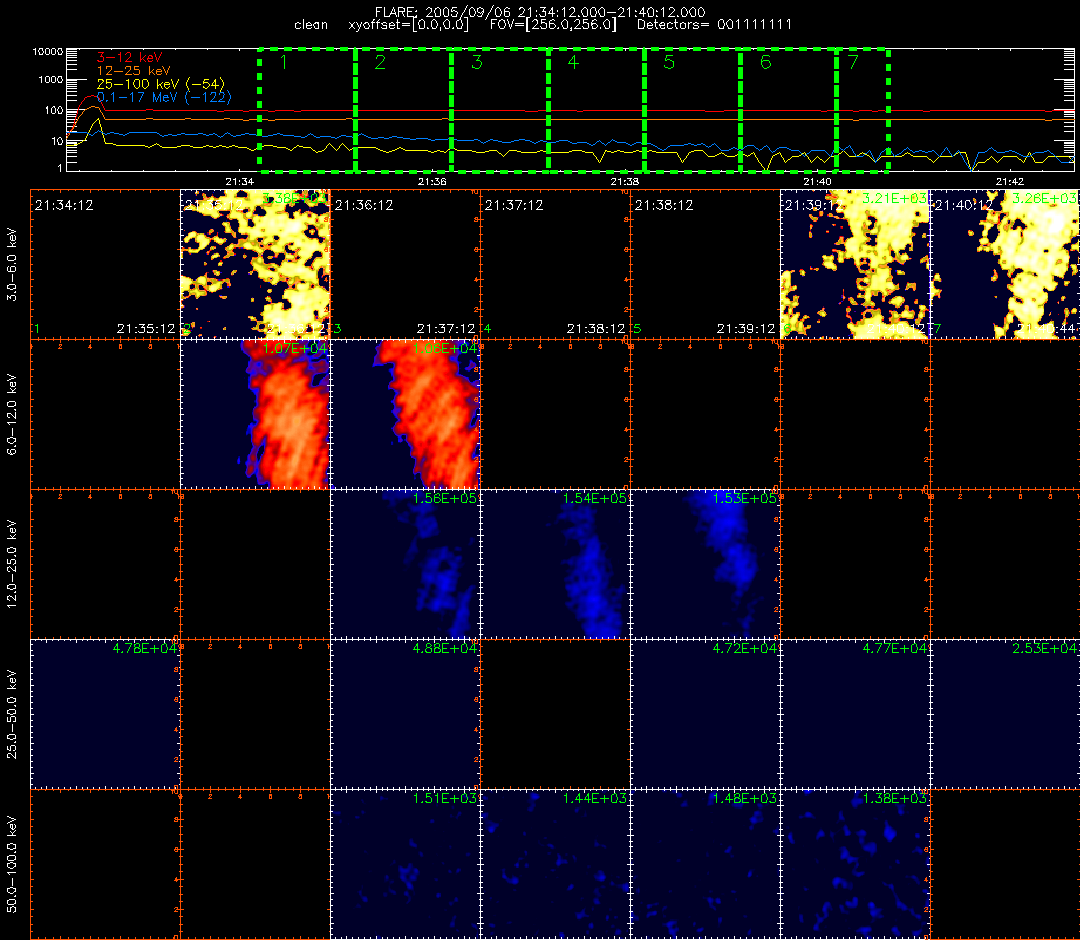Select interval marker 5 on the light curve

(669, 62)
